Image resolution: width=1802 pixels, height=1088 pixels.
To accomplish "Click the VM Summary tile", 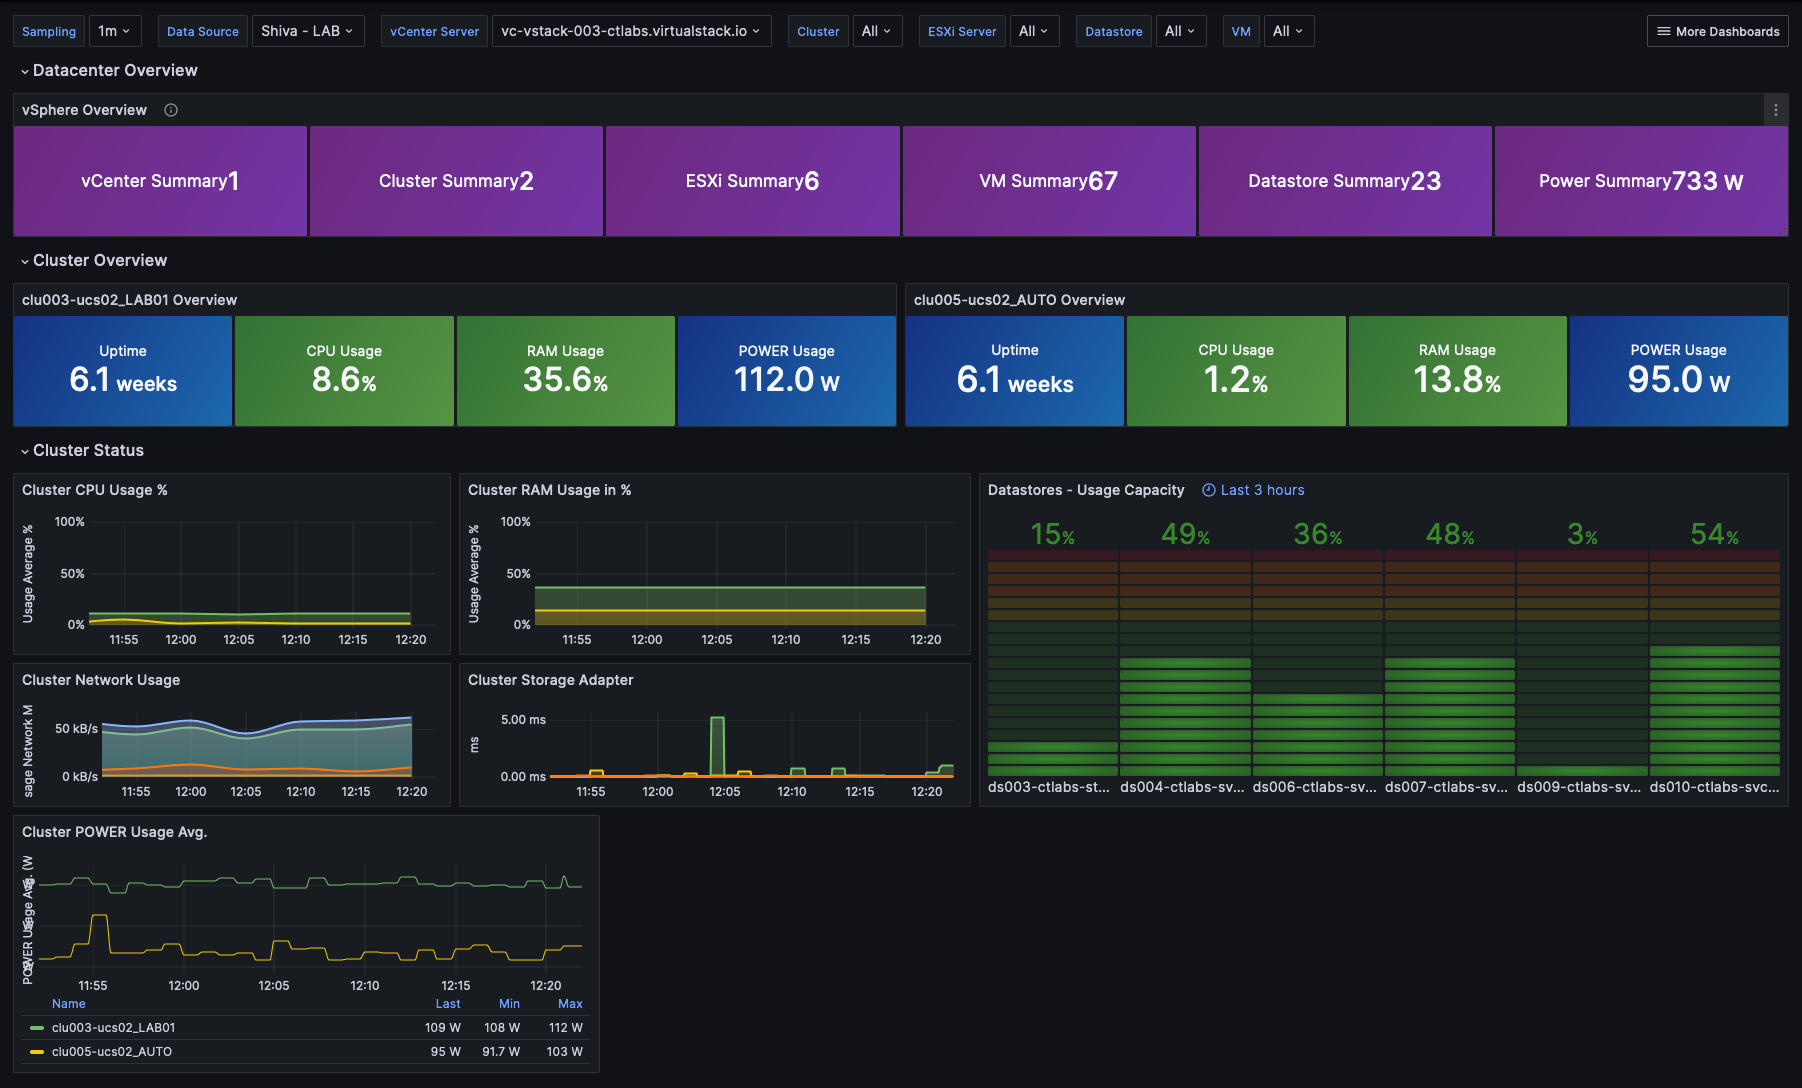I will pyautogui.click(x=1048, y=181).
